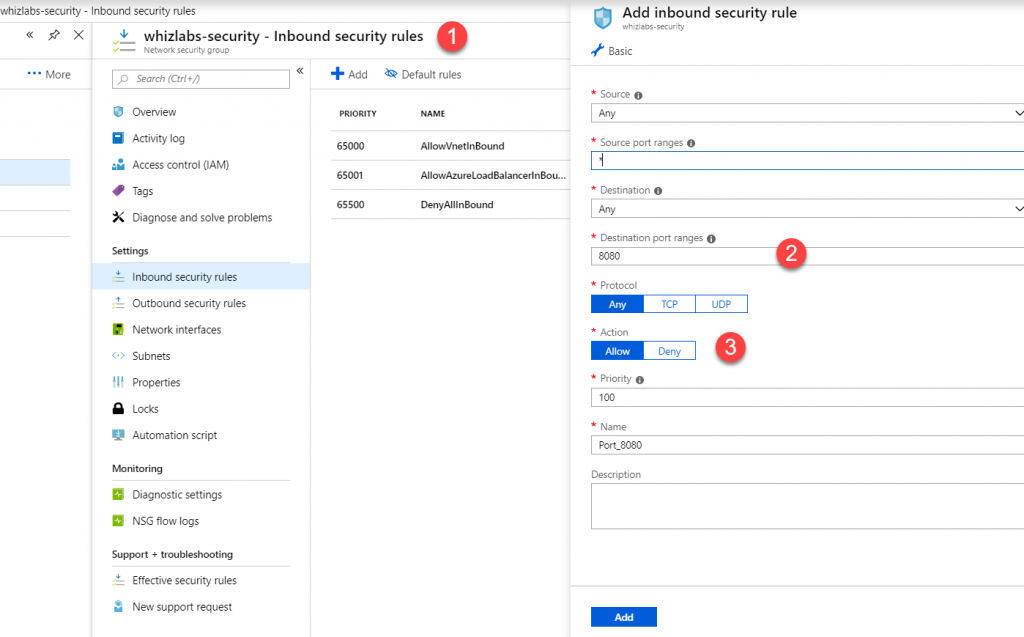Click the Overview shield icon in sidebar

click(x=118, y=112)
